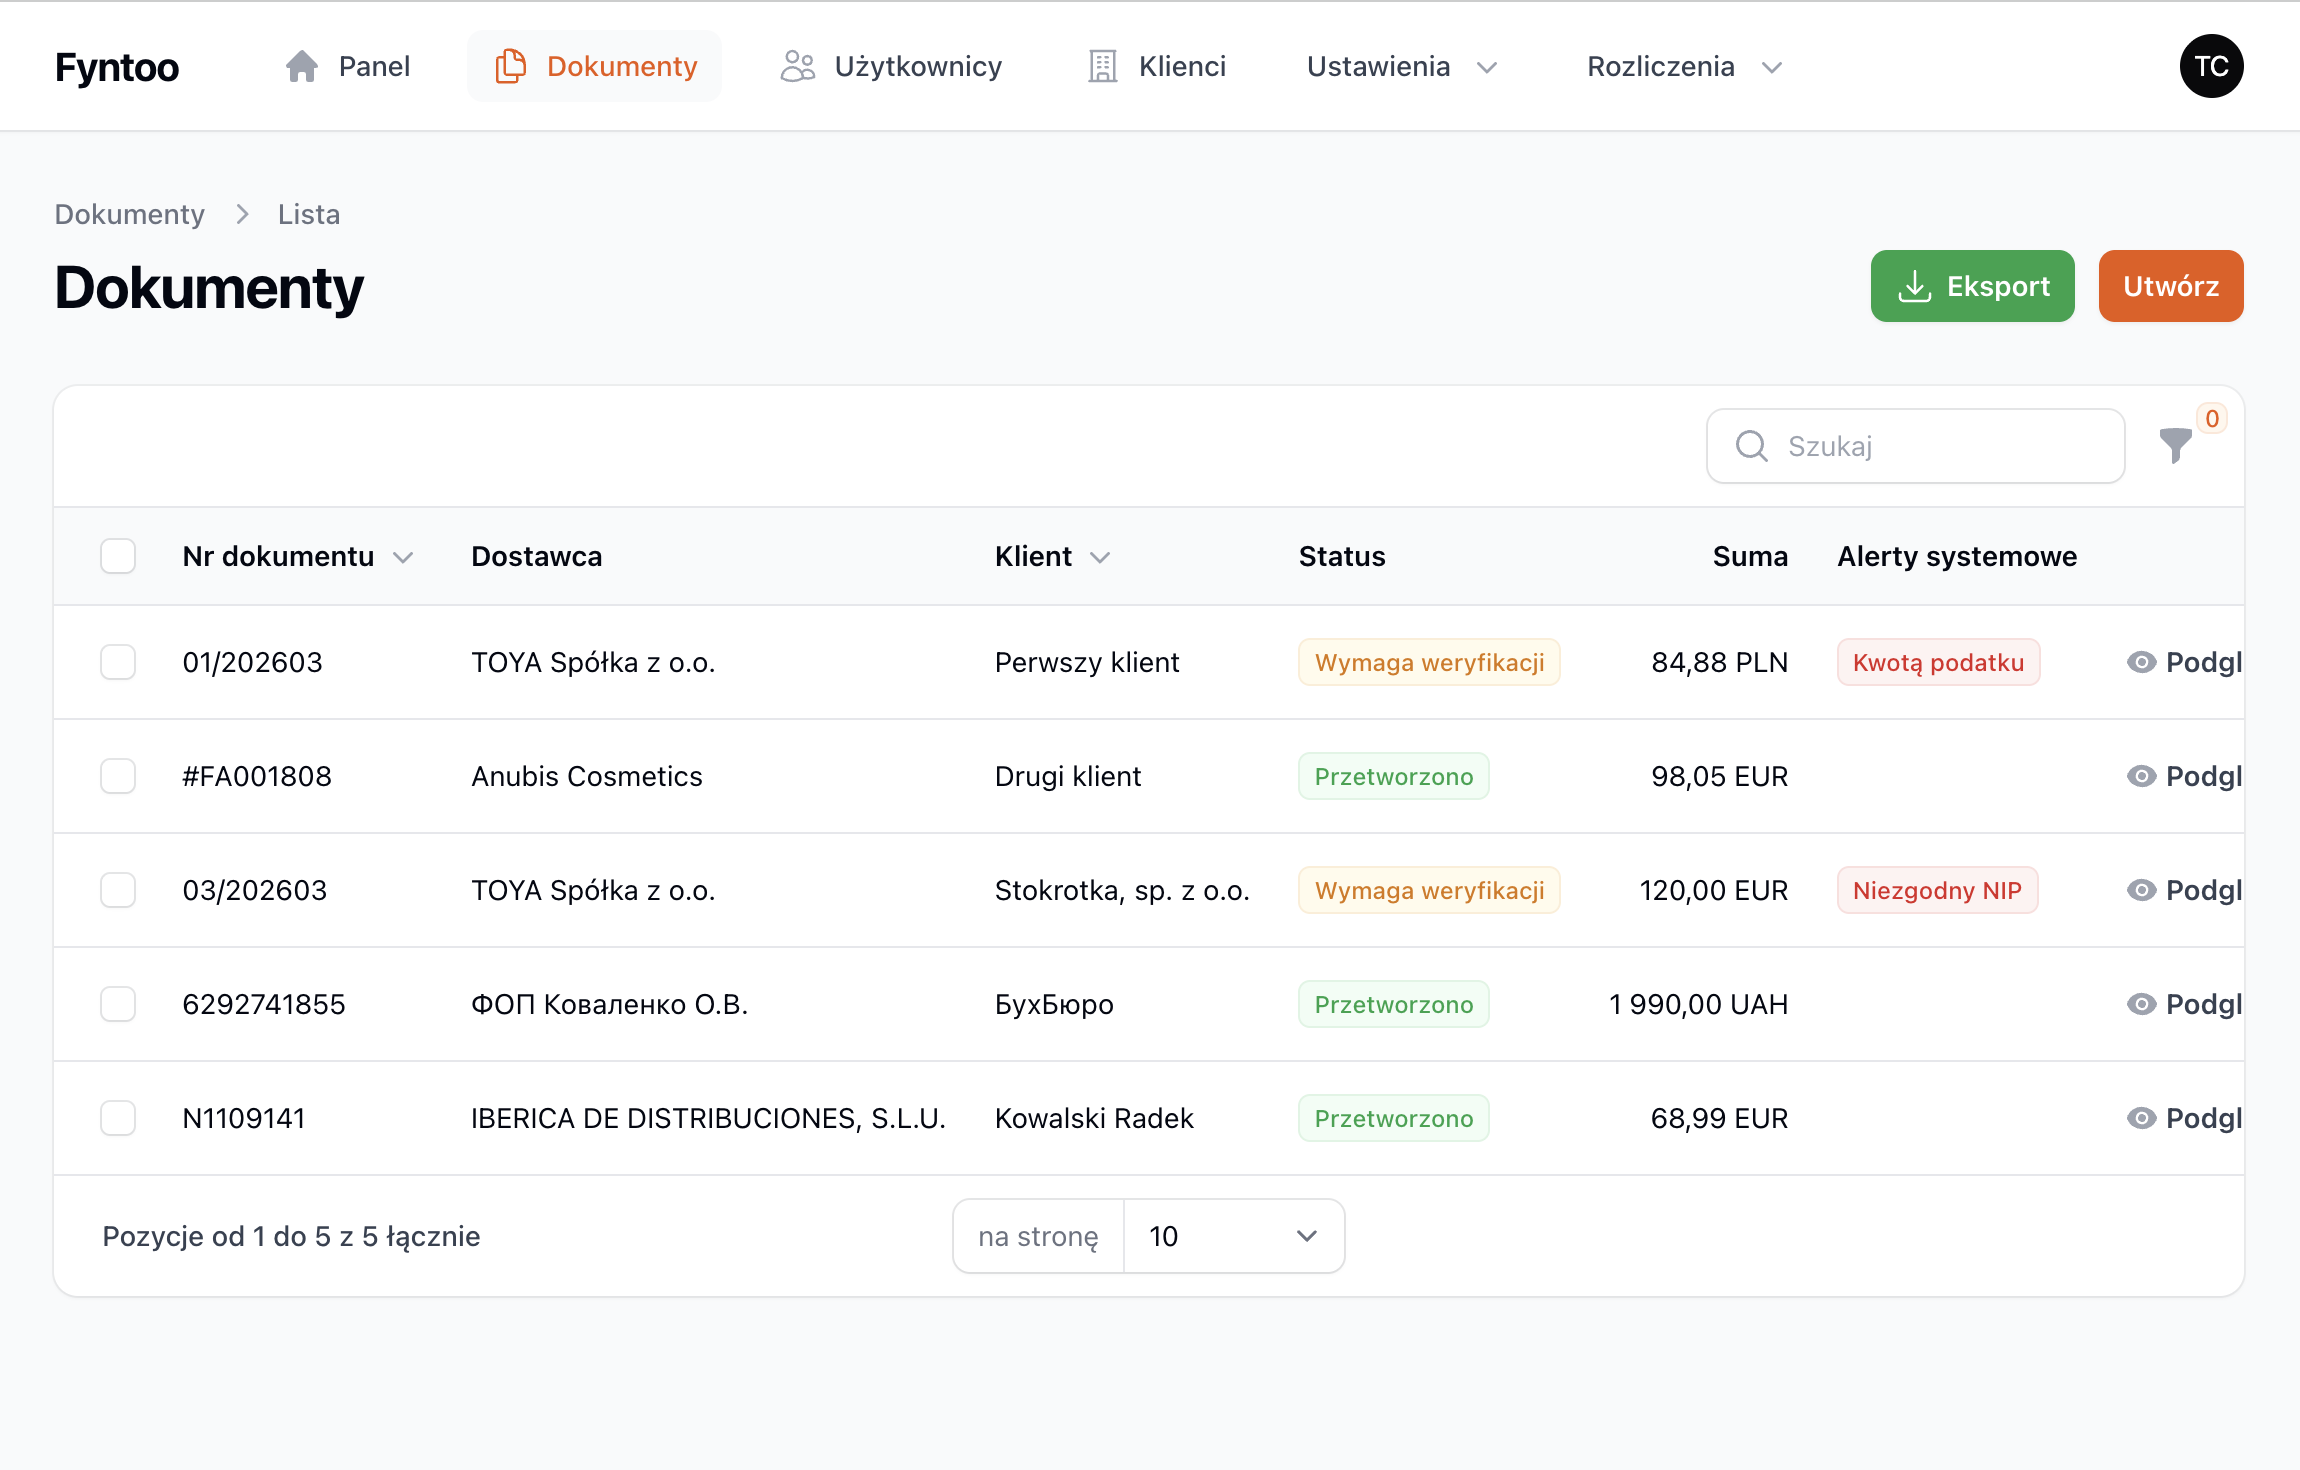Image resolution: width=2300 pixels, height=1470 pixels.
Task: Click the home icon next to Panel
Action: [302, 65]
